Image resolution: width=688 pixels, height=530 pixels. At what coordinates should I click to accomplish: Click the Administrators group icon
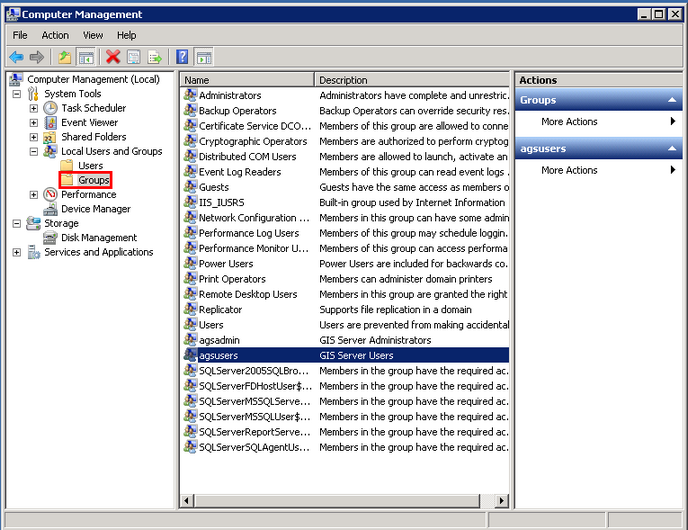190,95
